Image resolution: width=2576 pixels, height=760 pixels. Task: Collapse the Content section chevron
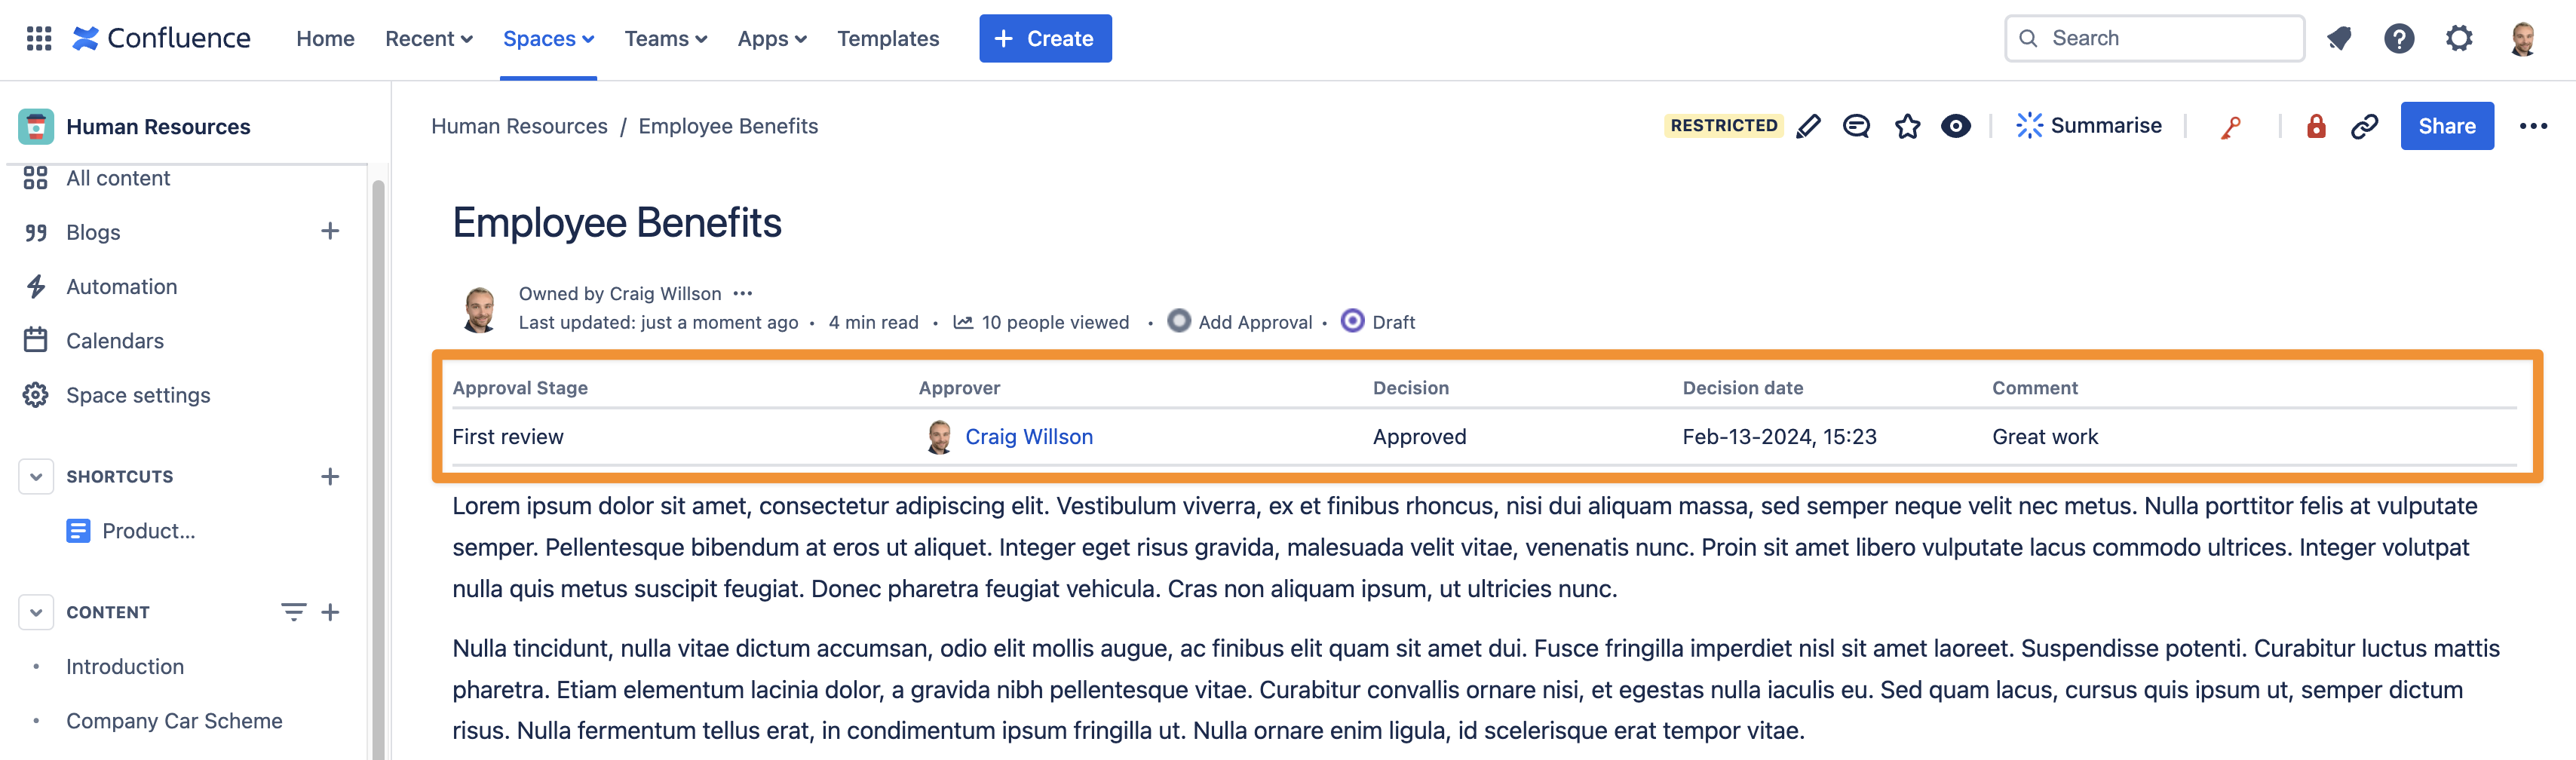coord(36,612)
